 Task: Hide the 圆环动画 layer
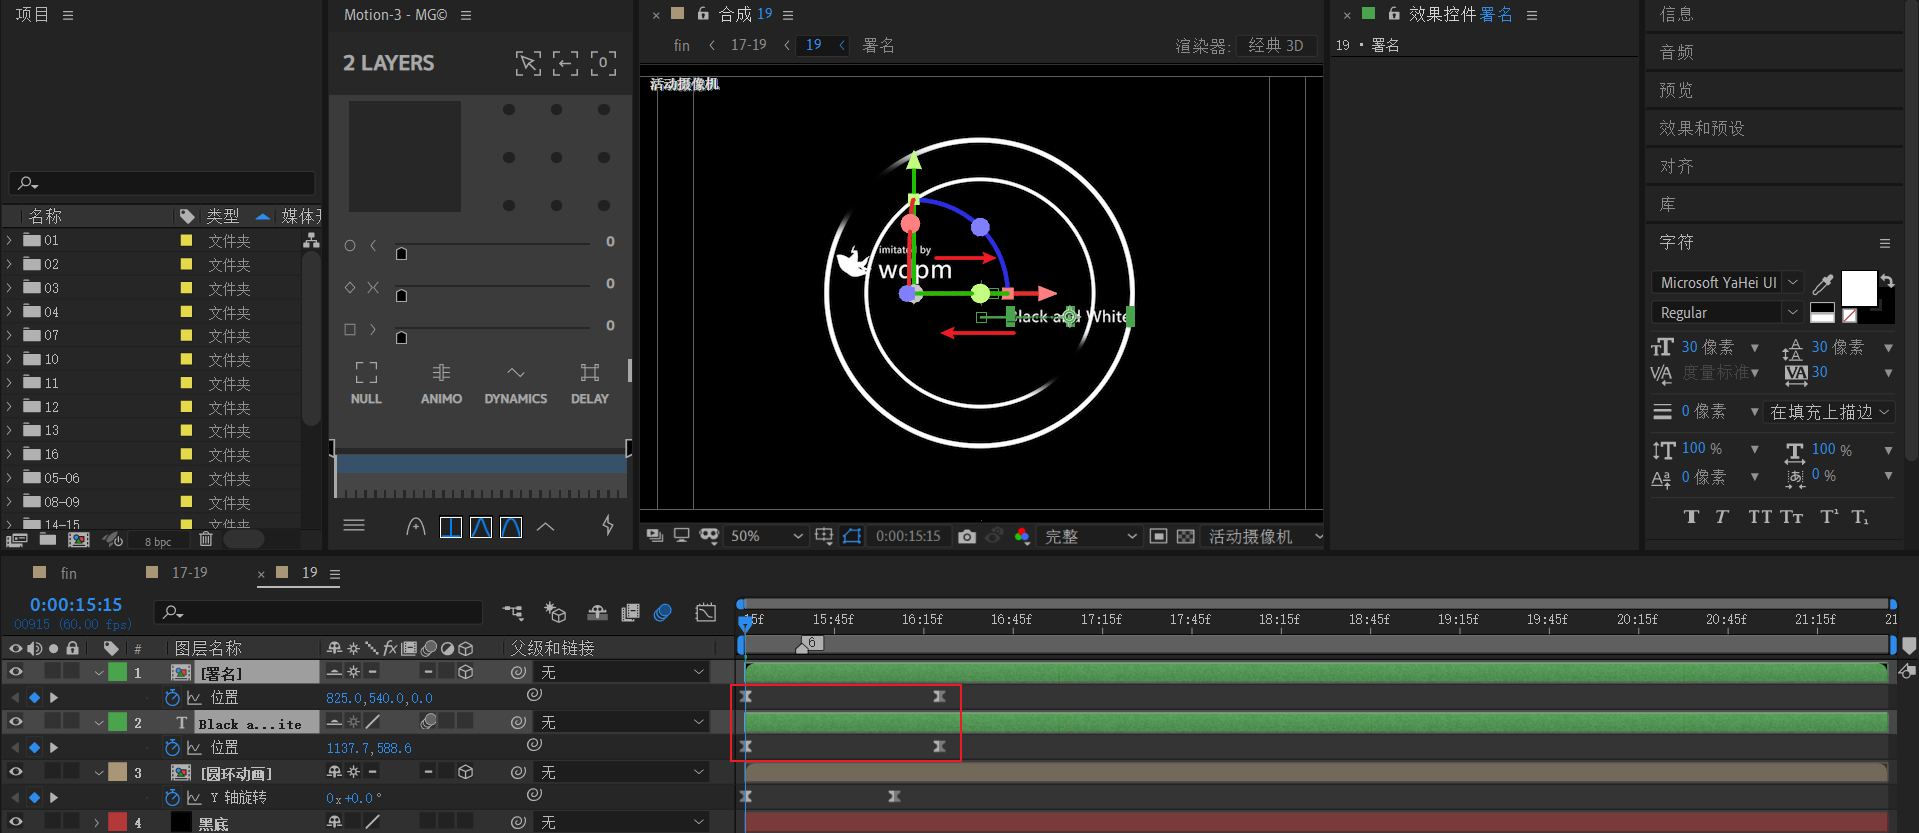(x=15, y=772)
